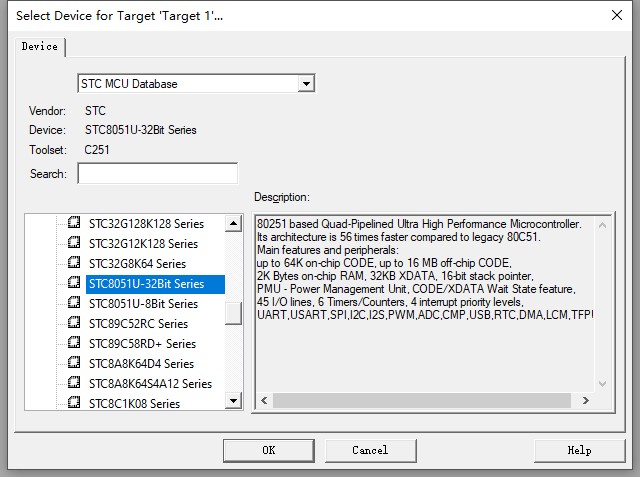Click description horizontal scroll left arrow
The image size is (640, 477).
[x=264, y=400]
